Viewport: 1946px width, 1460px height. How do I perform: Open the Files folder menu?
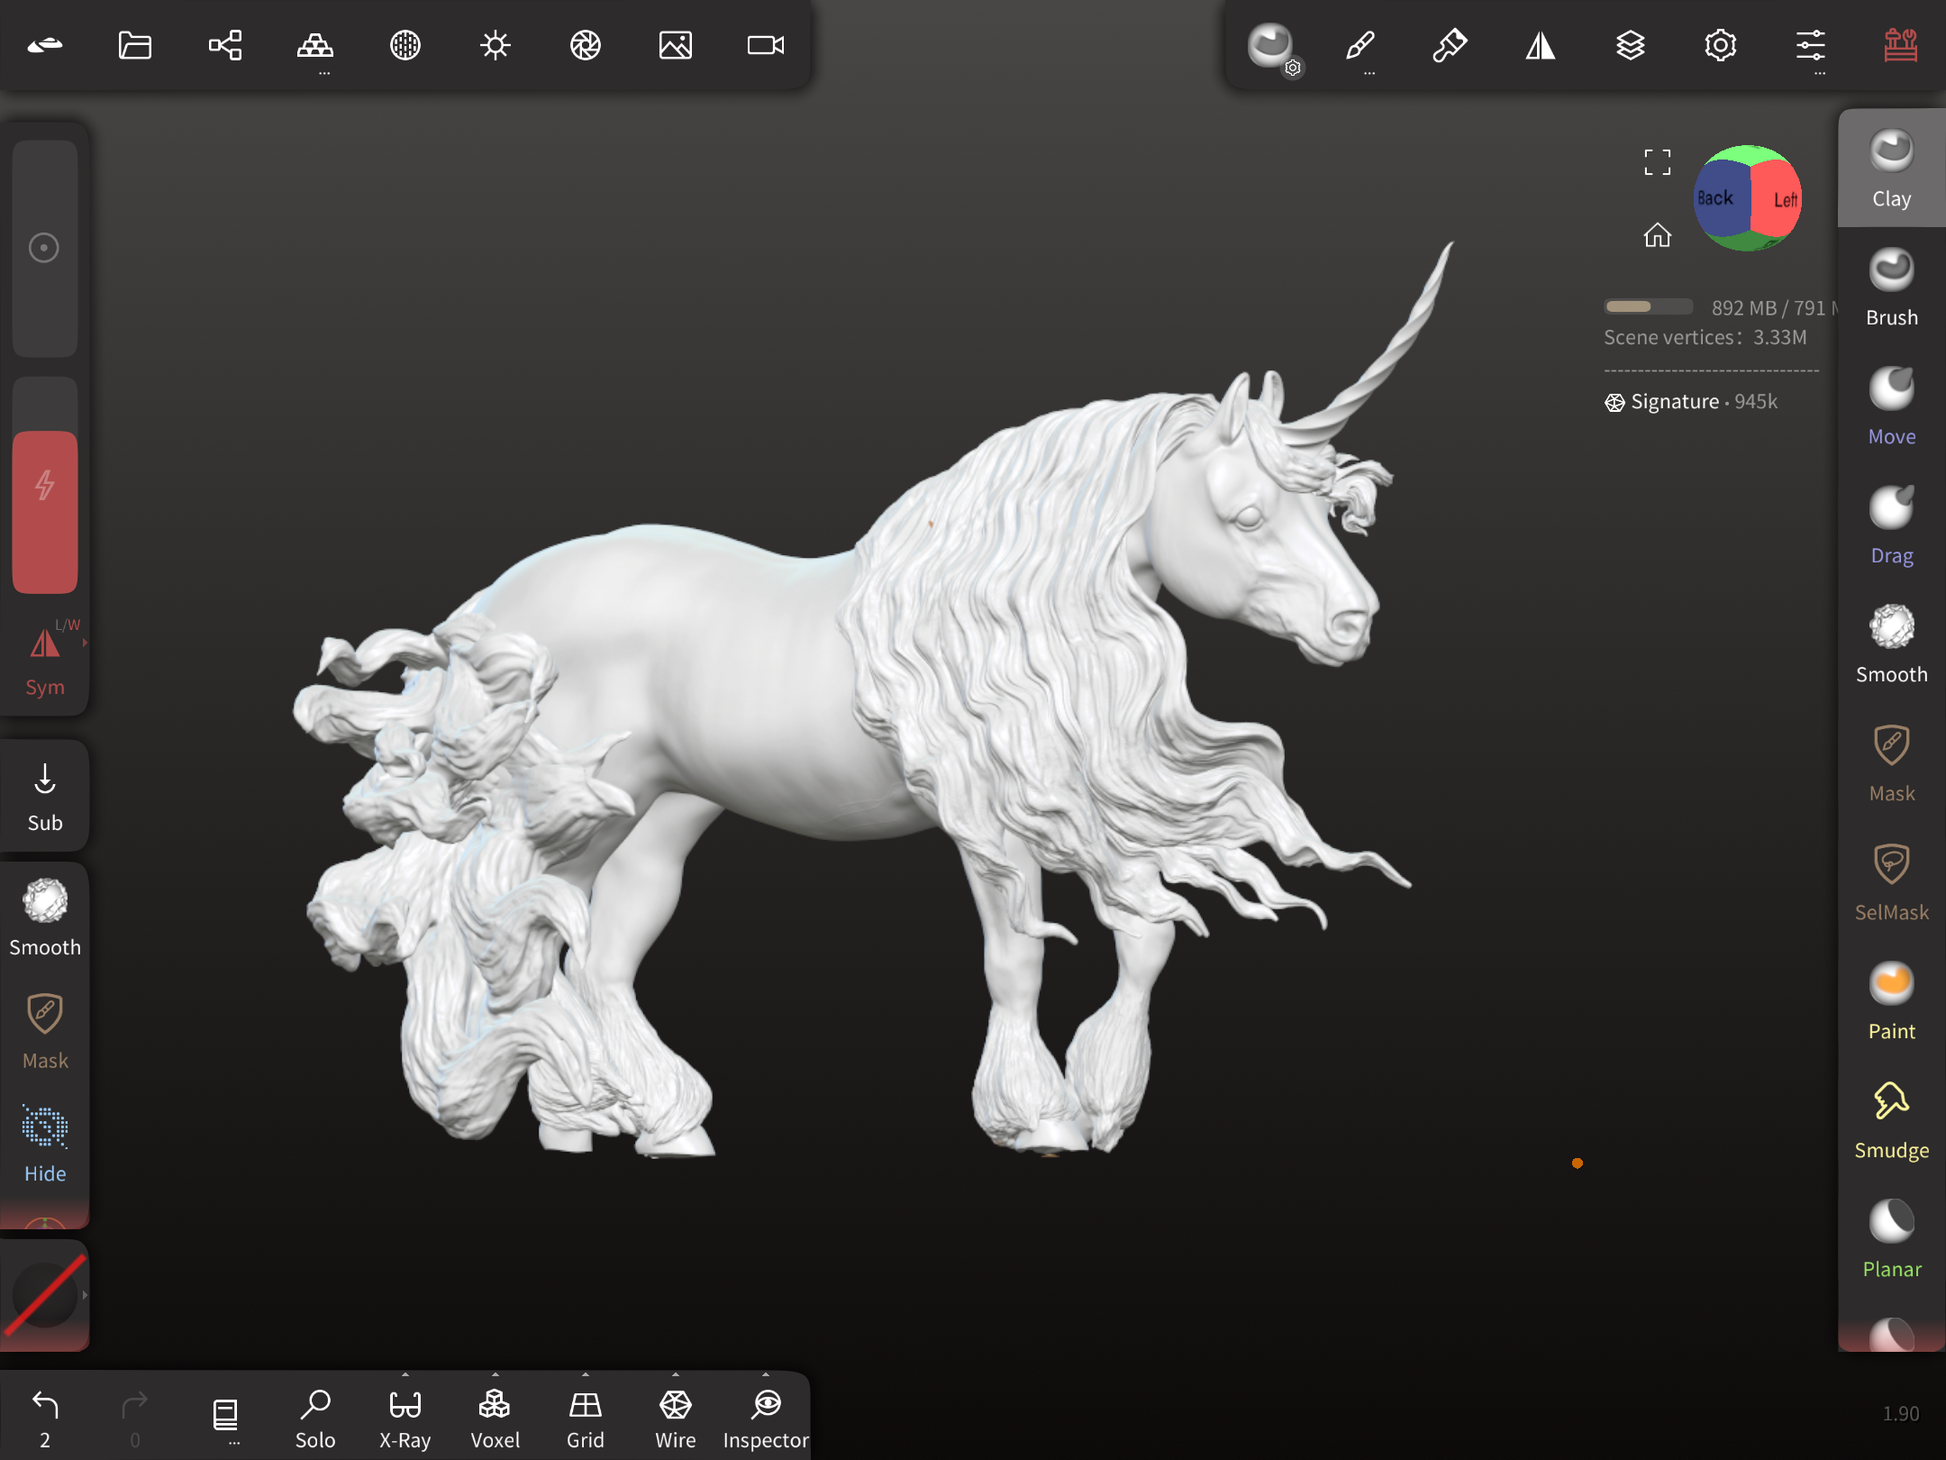click(x=135, y=45)
